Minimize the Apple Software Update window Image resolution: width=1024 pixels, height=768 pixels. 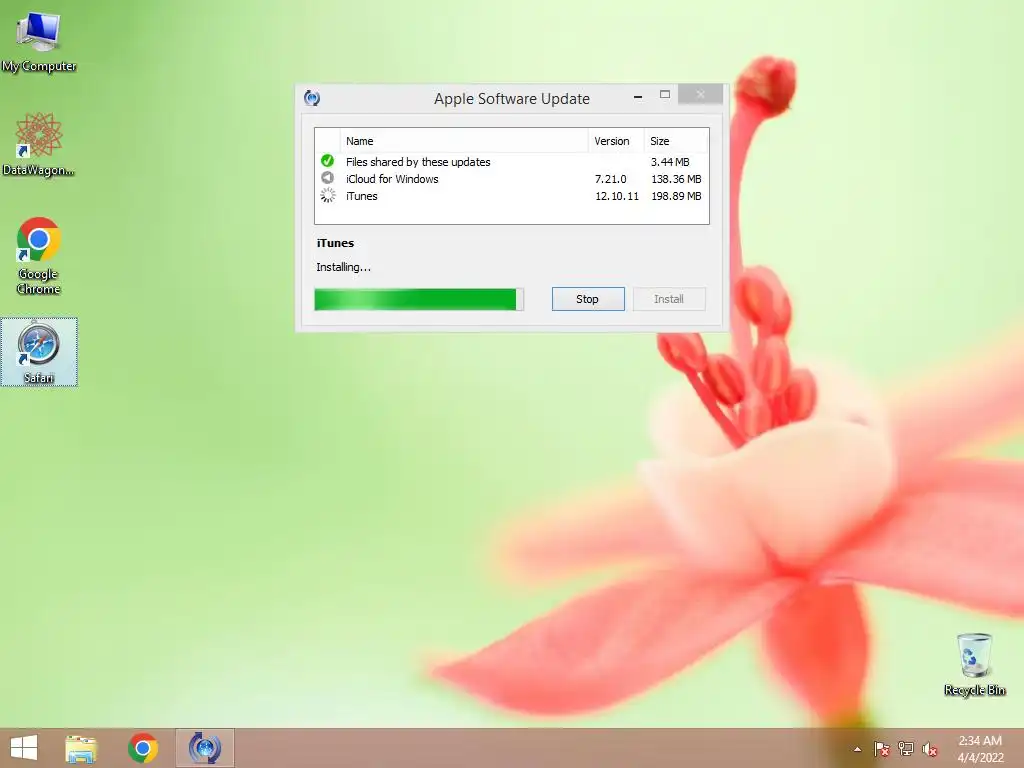[638, 96]
